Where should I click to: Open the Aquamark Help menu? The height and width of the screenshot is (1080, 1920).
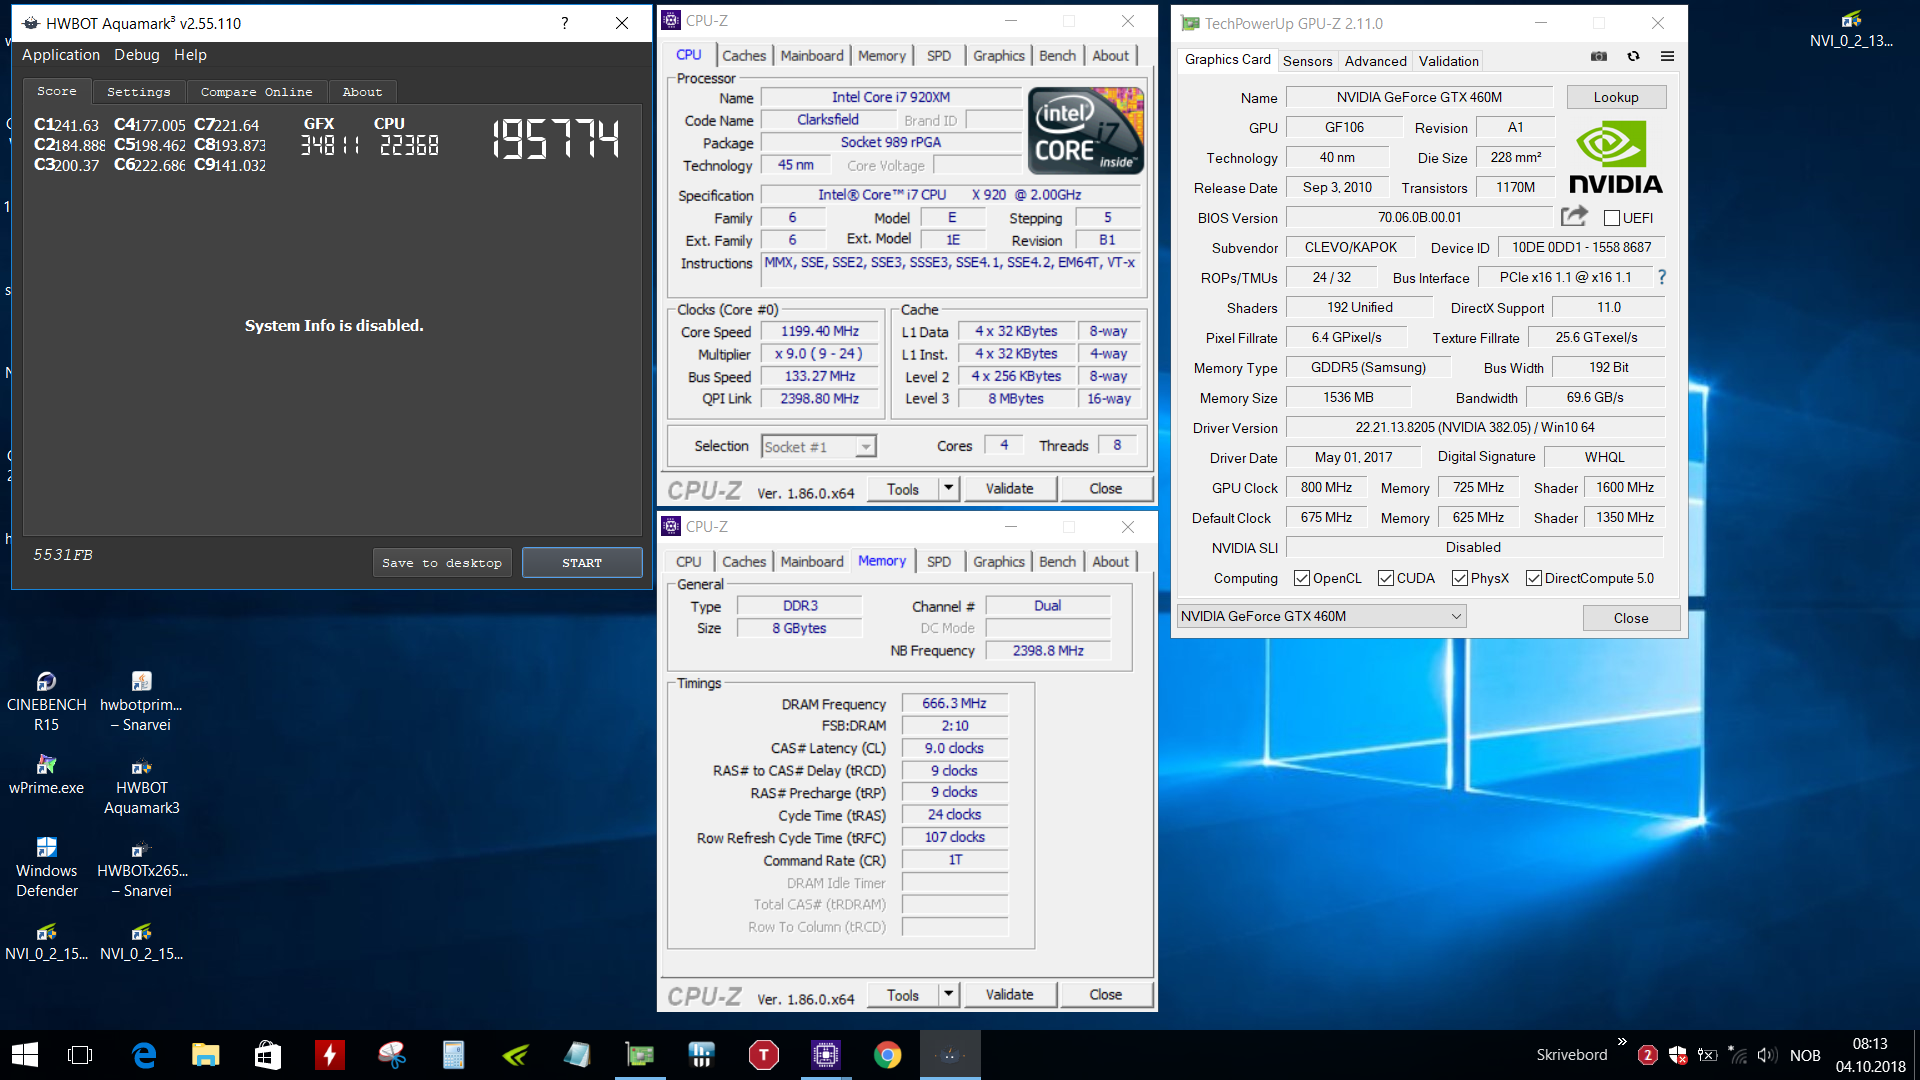click(190, 55)
